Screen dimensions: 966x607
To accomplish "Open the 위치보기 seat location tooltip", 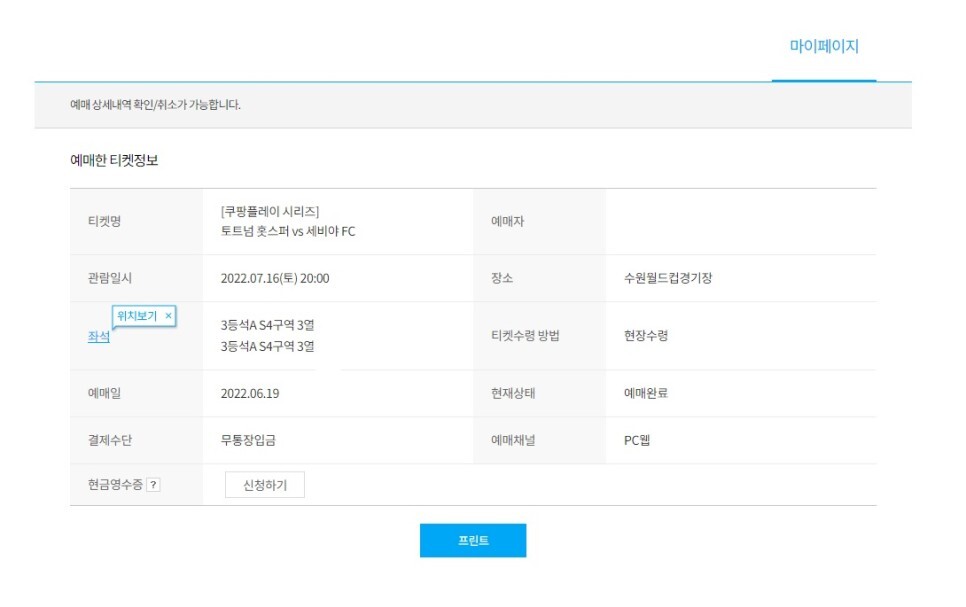I will (x=137, y=316).
